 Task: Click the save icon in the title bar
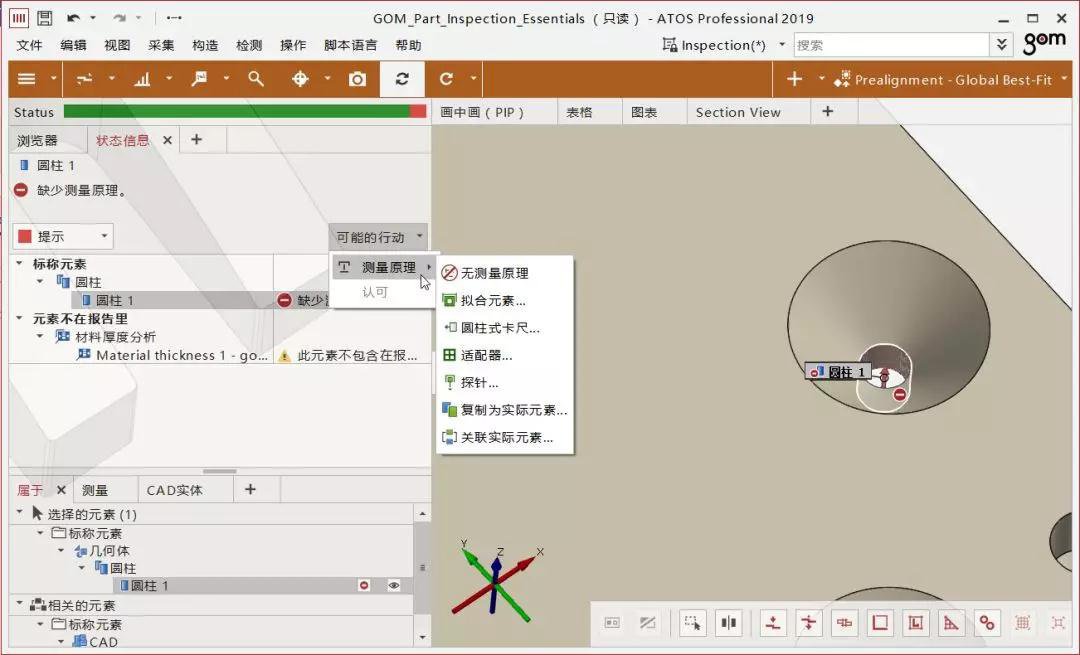pos(44,18)
